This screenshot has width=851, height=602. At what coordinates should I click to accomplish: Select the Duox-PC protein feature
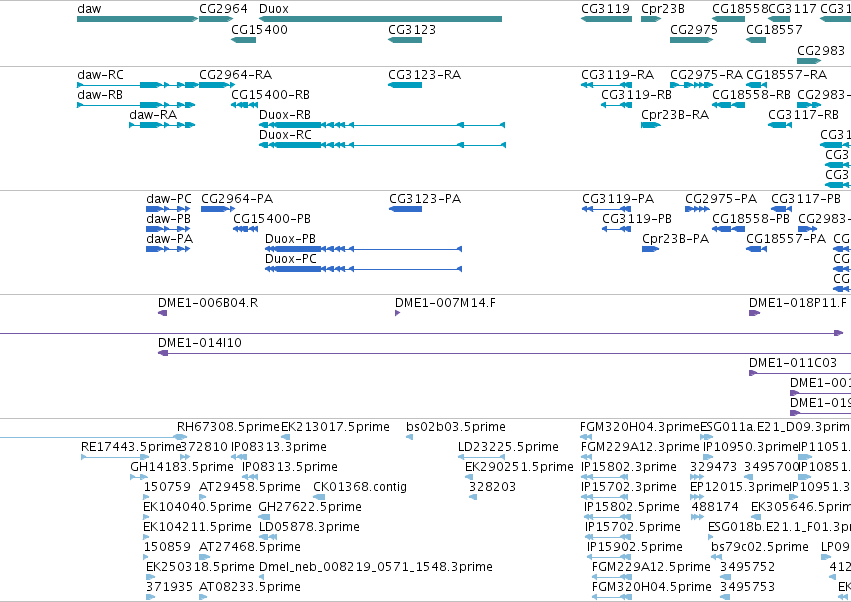pos(364,269)
